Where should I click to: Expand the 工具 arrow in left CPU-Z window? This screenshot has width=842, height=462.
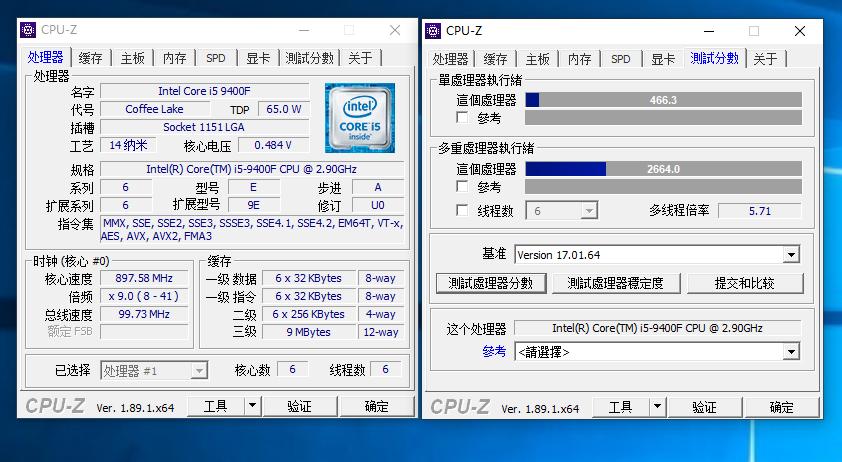[x=252, y=406]
